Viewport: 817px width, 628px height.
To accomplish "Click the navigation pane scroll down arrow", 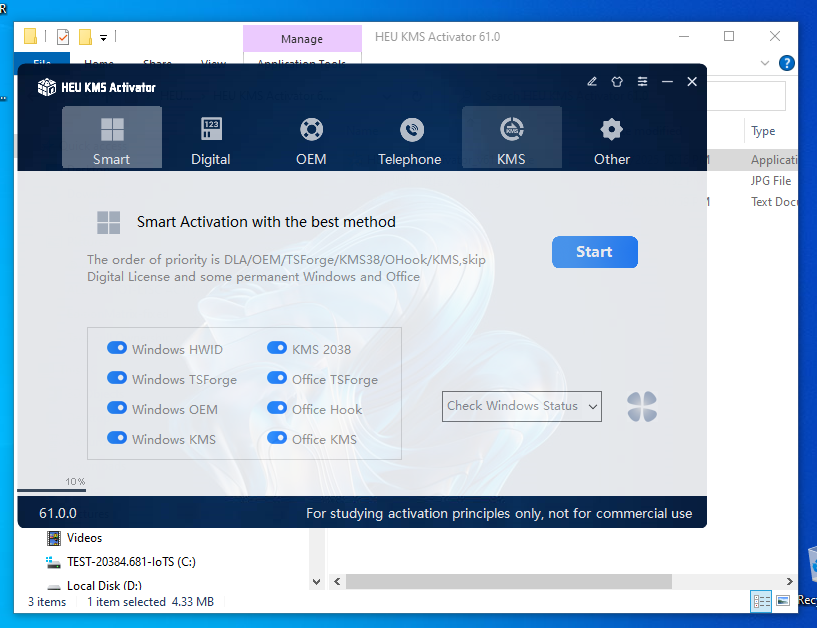I will [x=316, y=582].
